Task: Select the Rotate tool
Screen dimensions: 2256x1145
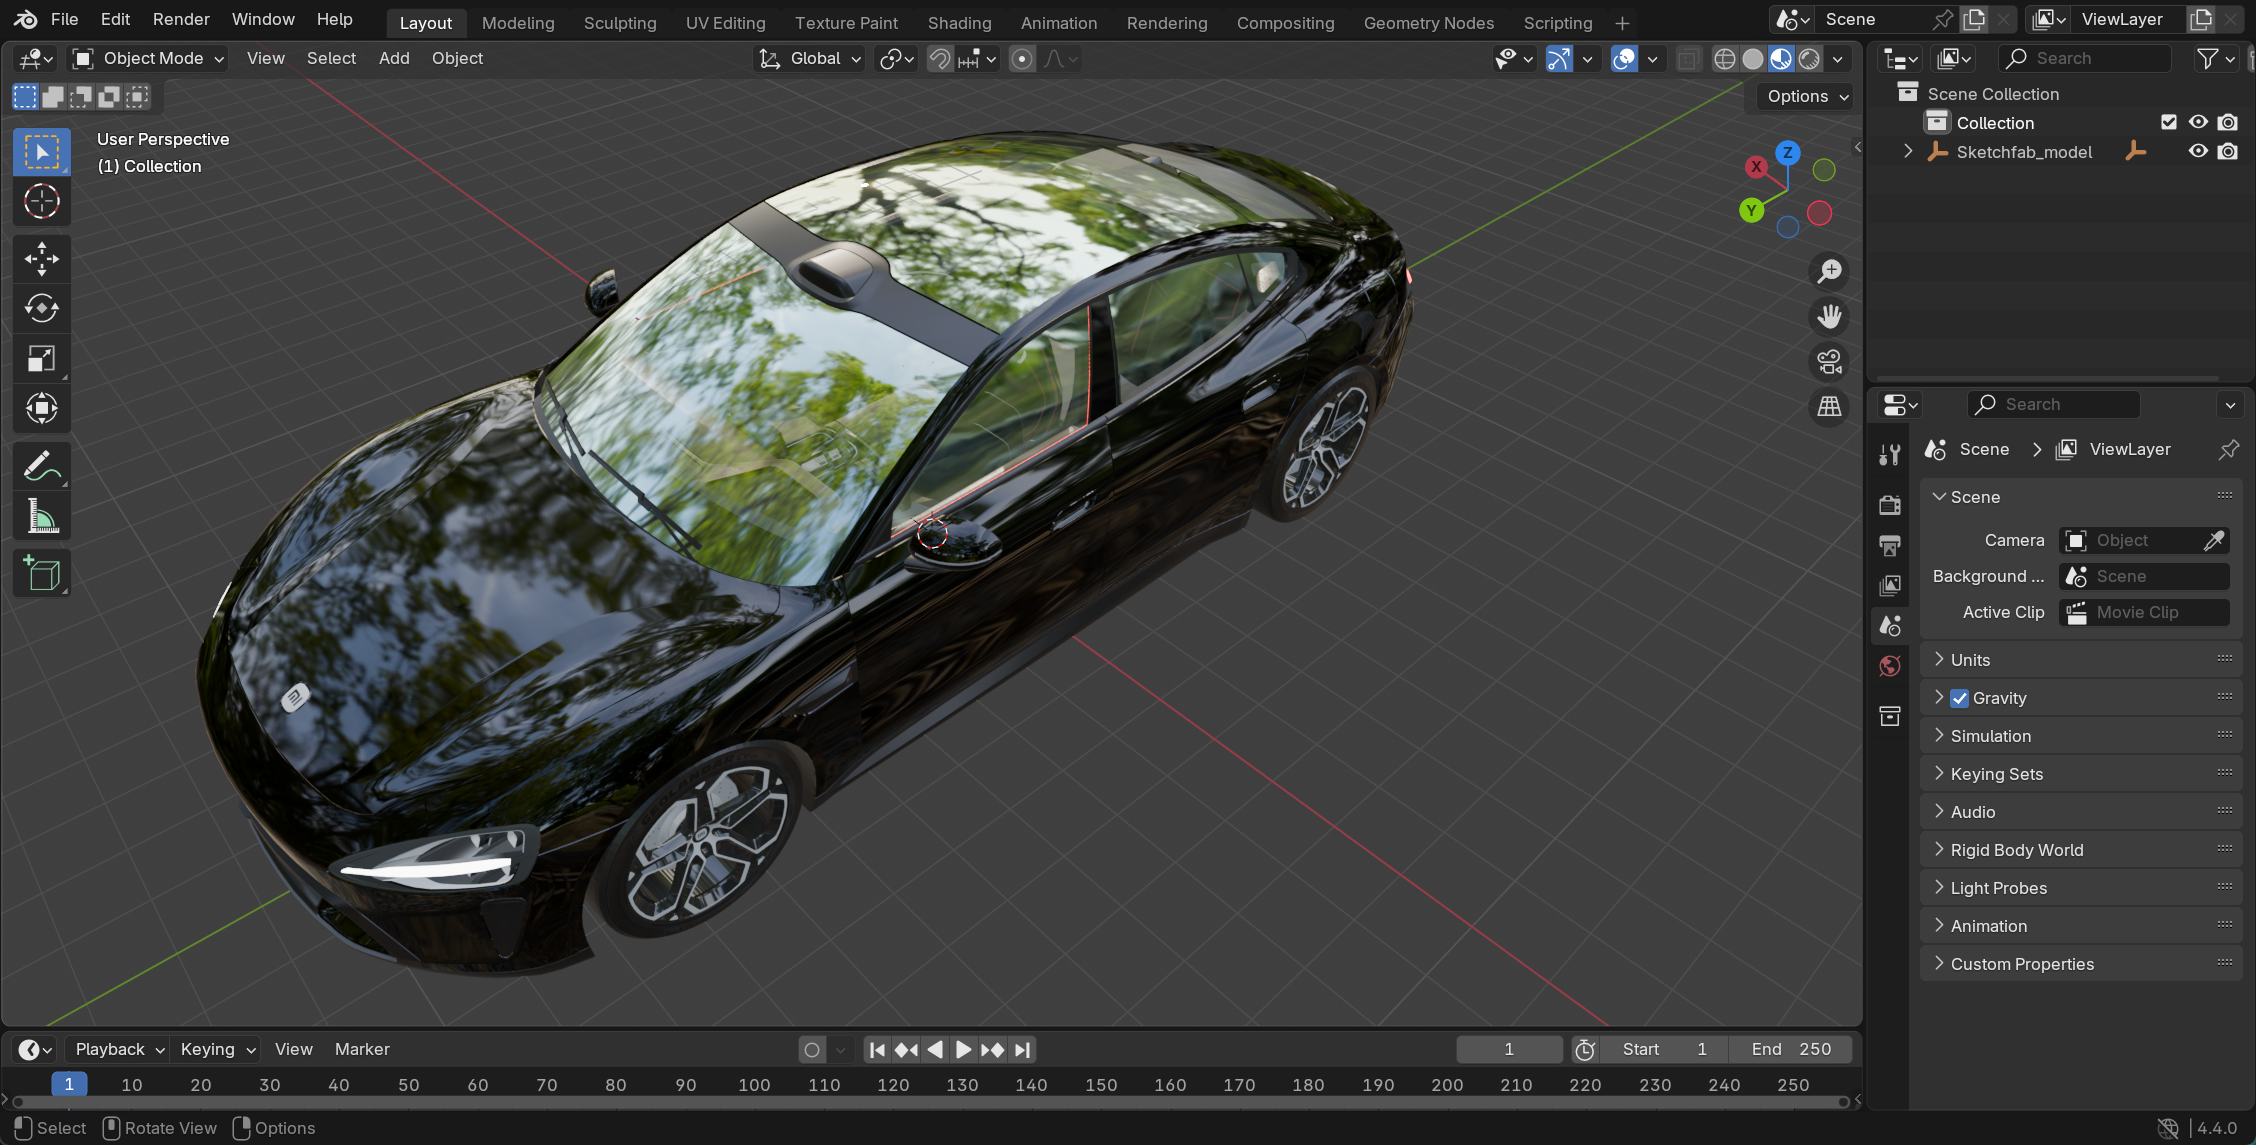Action: click(x=41, y=308)
